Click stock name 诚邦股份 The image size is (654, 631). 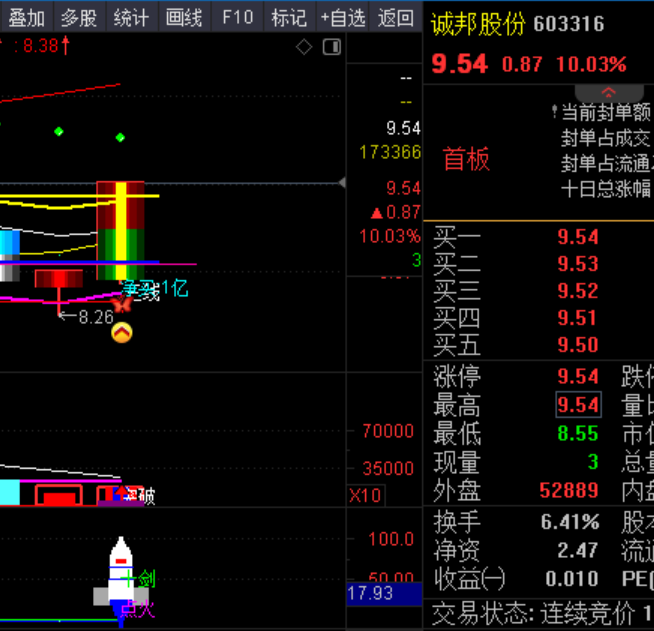click(478, 24)
